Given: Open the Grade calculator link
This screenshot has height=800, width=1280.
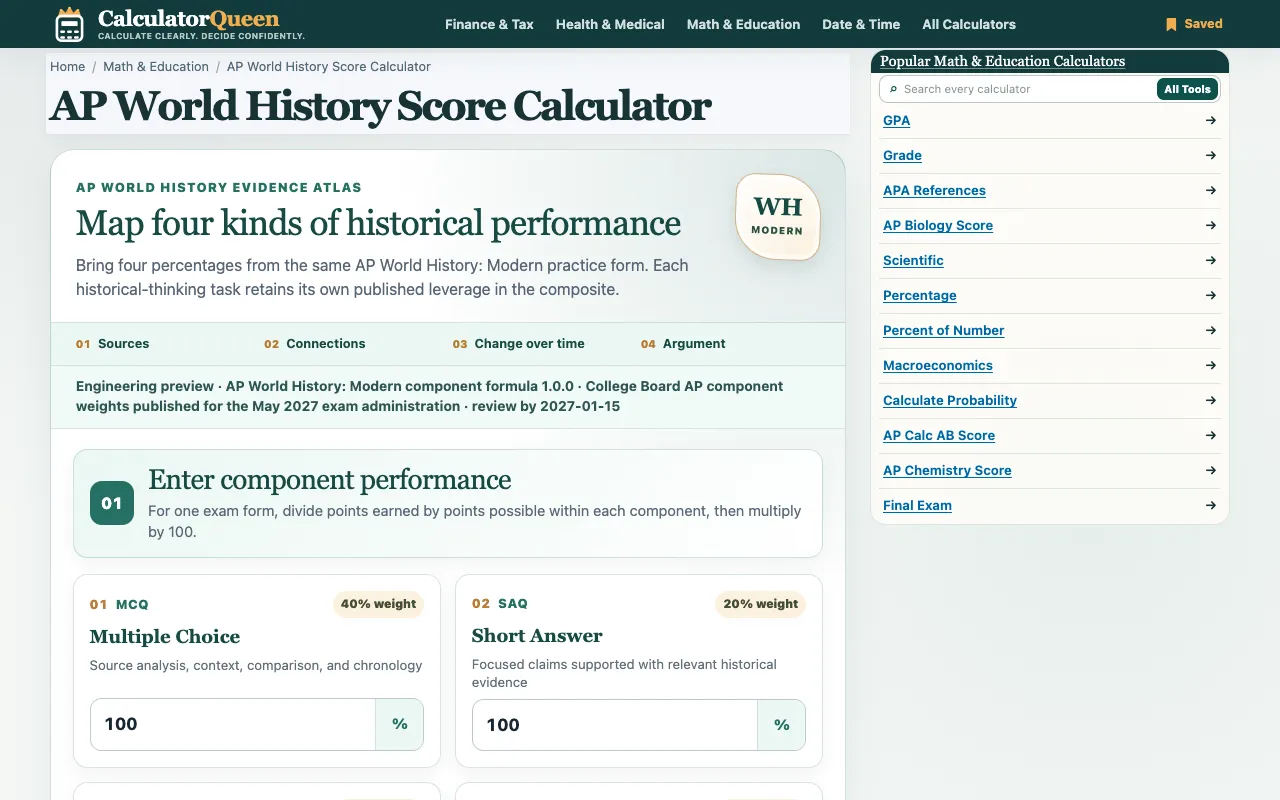Looking at the screenshot, I should pyautogui.click(x=902, y=155).
